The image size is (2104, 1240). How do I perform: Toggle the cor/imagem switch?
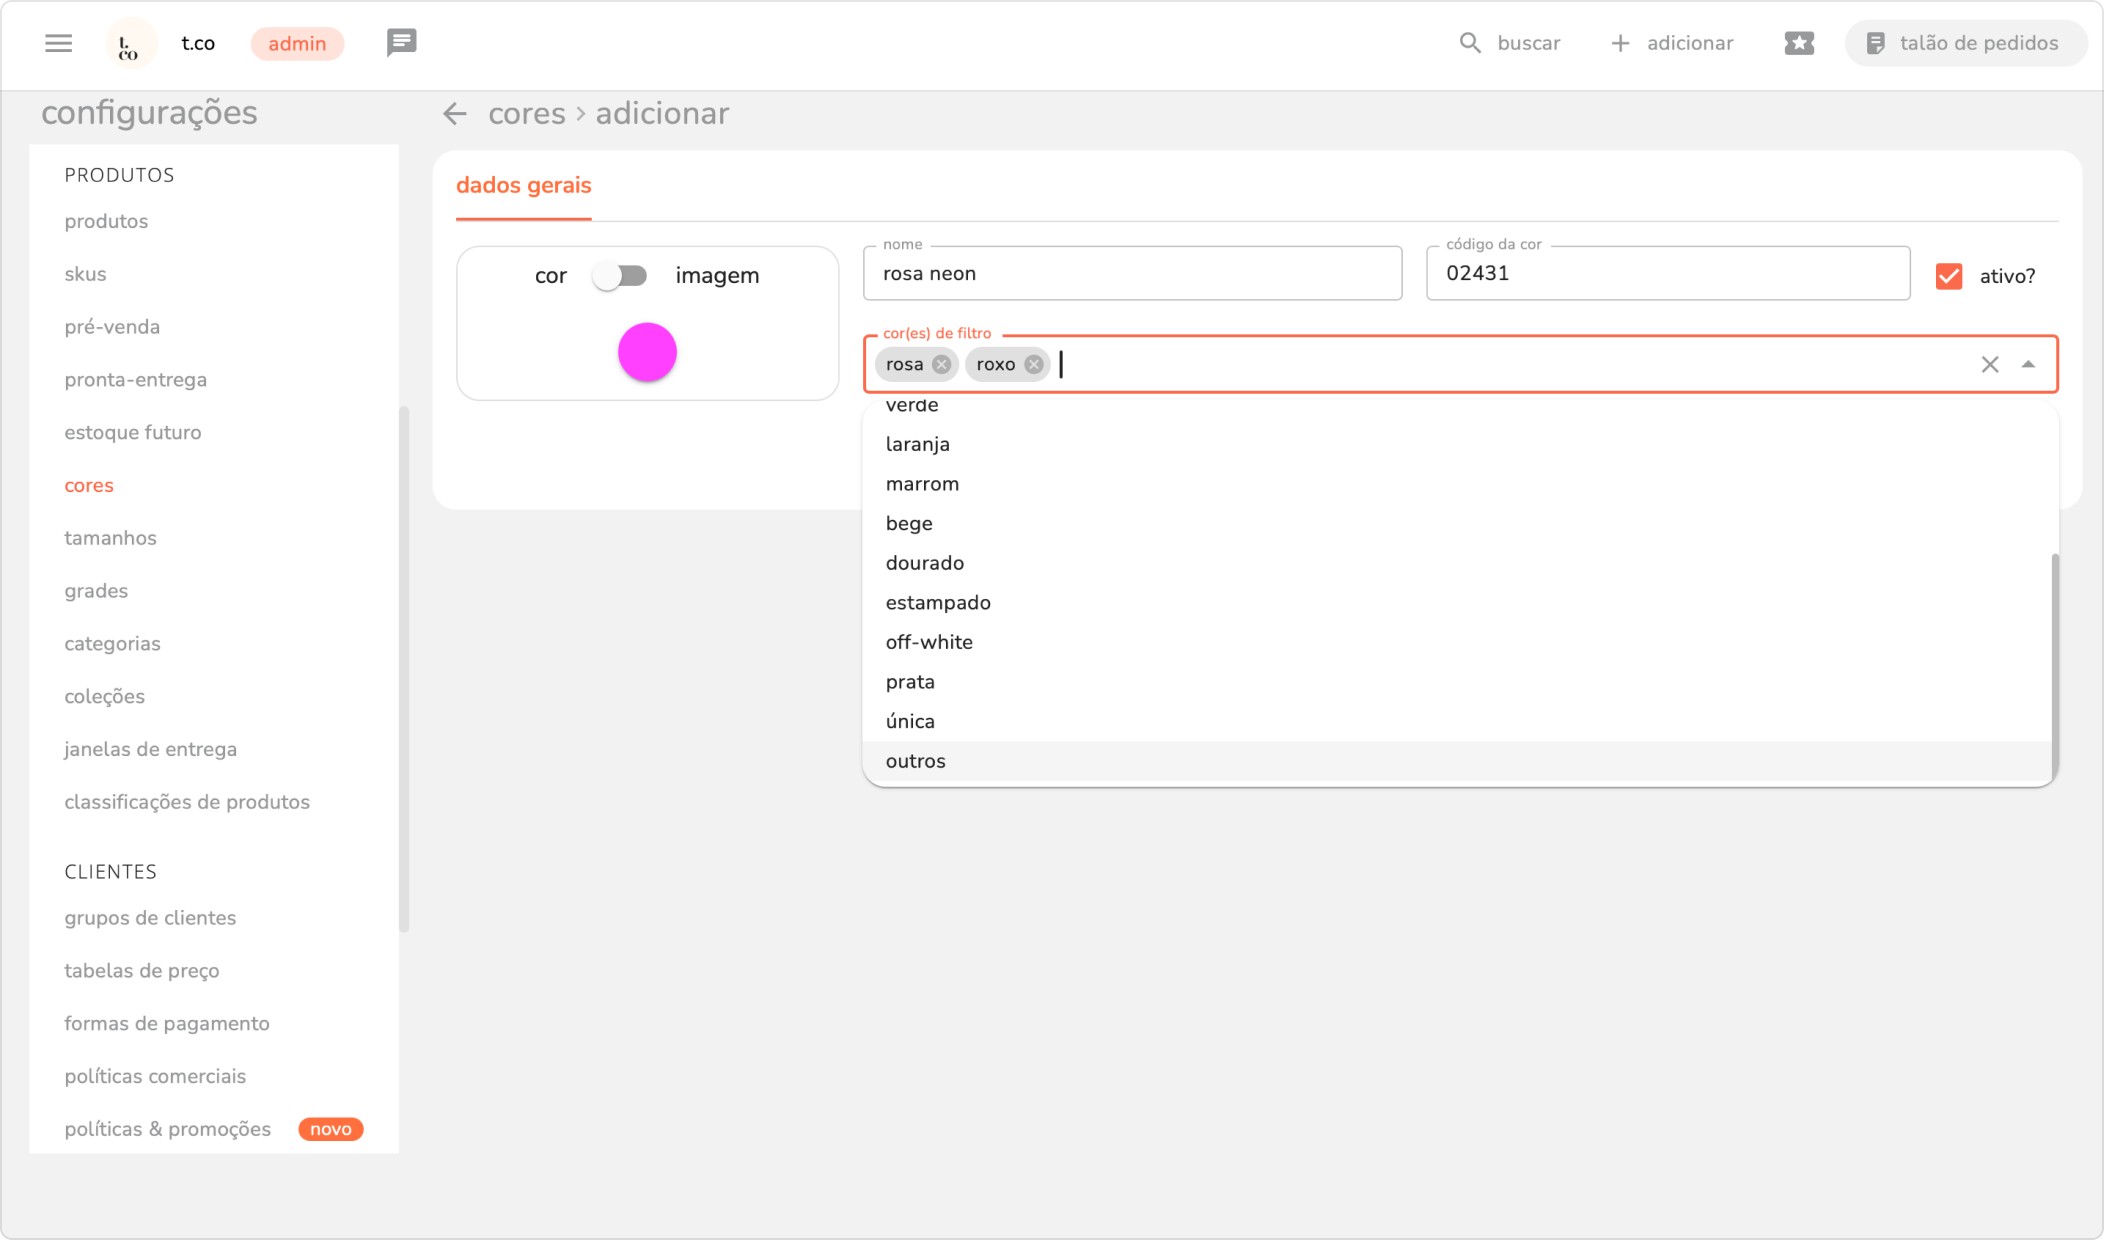pos(620,276)
